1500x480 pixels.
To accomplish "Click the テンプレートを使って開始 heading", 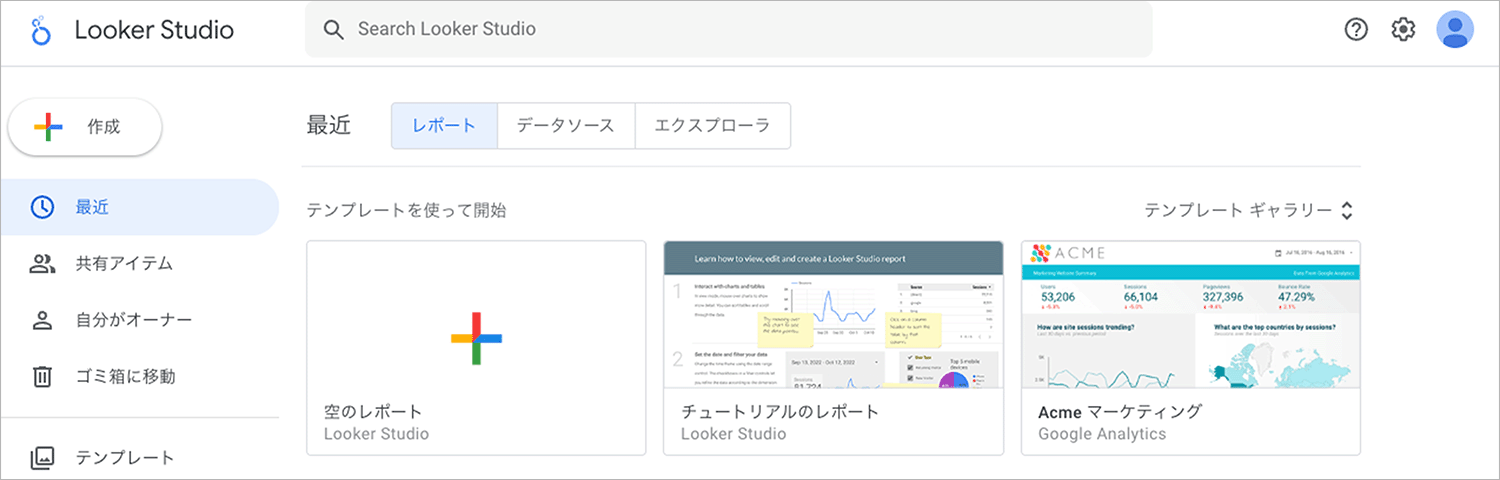I will [406, 211].
